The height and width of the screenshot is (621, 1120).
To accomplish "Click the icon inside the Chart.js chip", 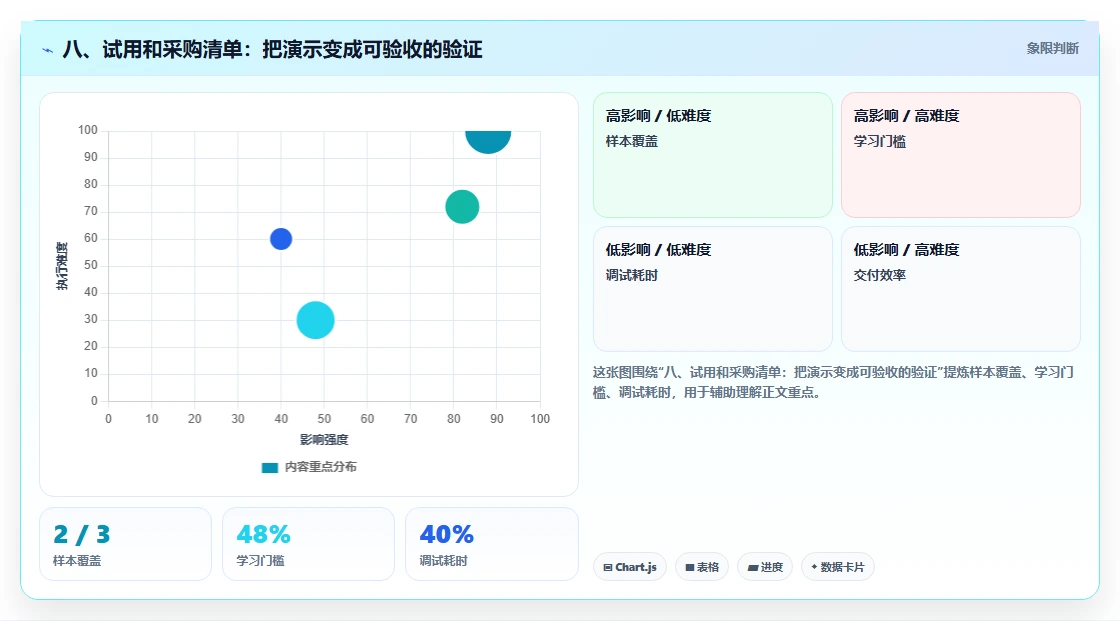I will coord(608,567).
